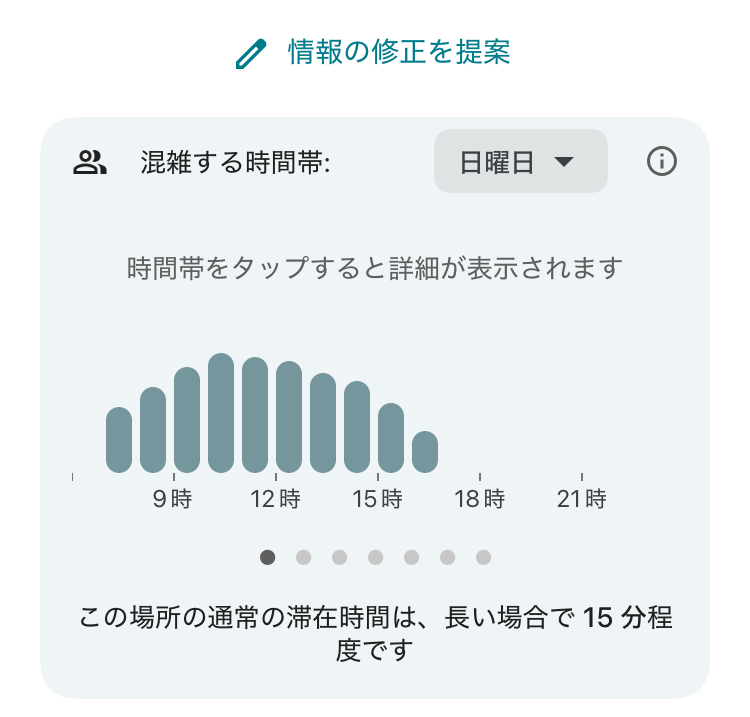The image size is (750, 717).
Task: Tap the 9時 bar in the chart
Action: click(x=187, y=420)
